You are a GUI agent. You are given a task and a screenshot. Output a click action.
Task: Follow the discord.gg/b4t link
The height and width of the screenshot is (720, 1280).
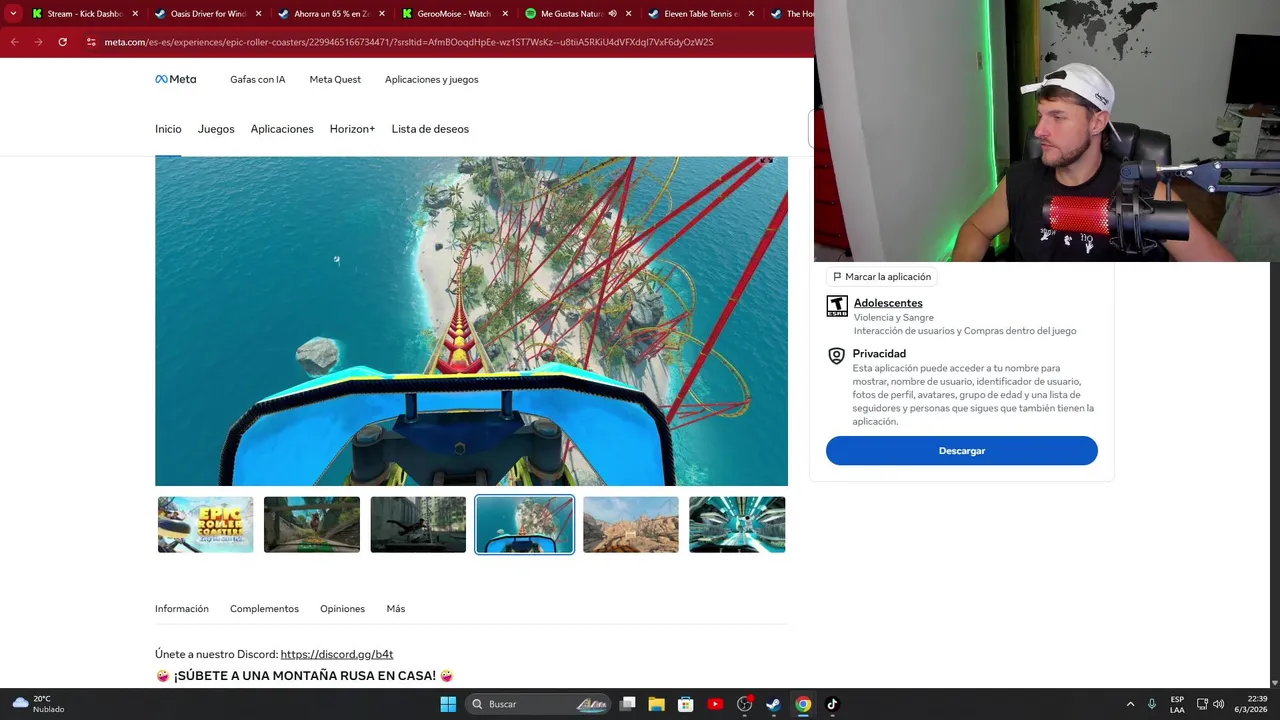point(337,654)
